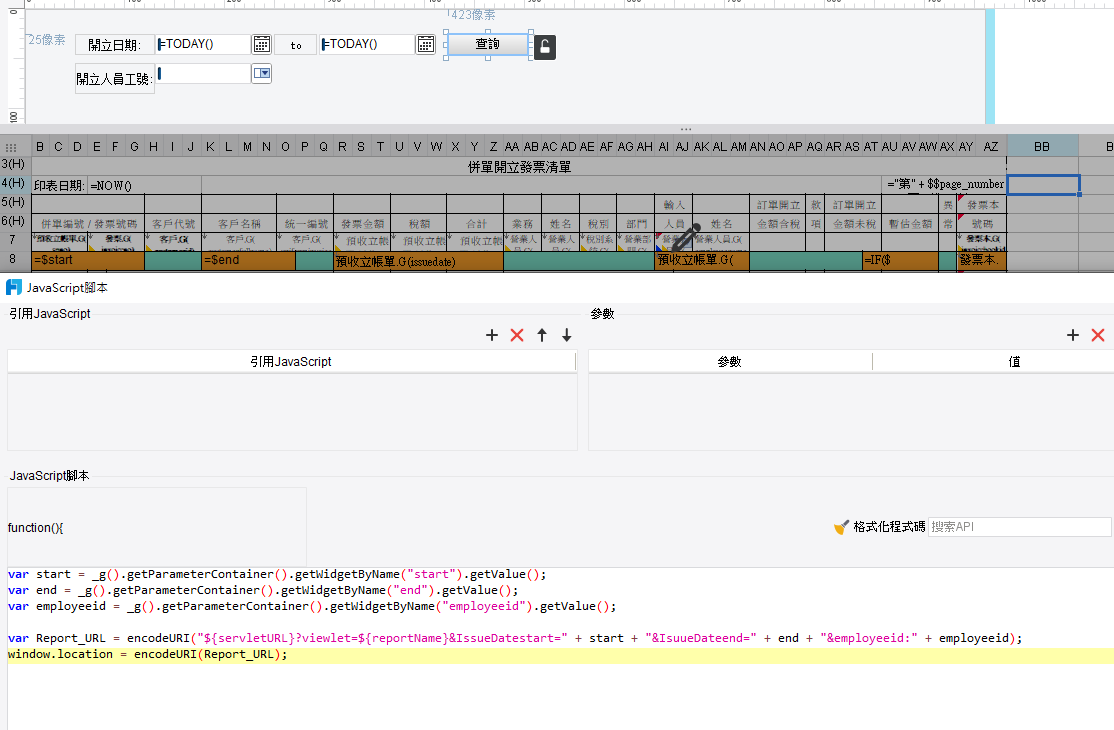Select column header AZ
The width and height of the screenshot is (1114, 730).
tap(990, 146)
